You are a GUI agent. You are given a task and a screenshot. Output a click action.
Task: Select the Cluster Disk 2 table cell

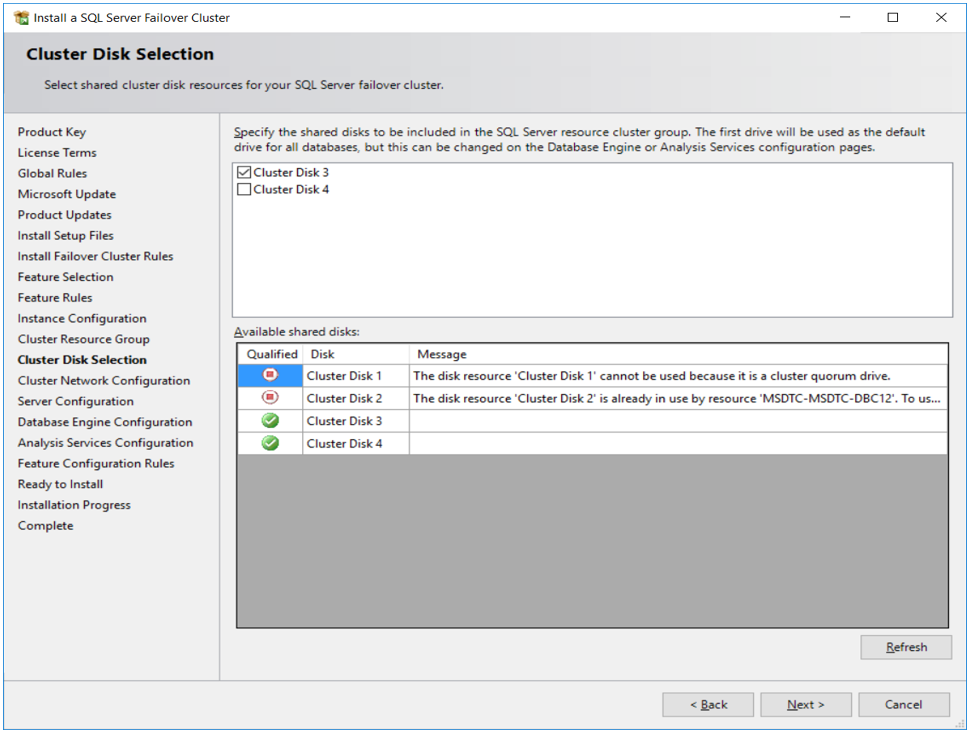point(356,398)
